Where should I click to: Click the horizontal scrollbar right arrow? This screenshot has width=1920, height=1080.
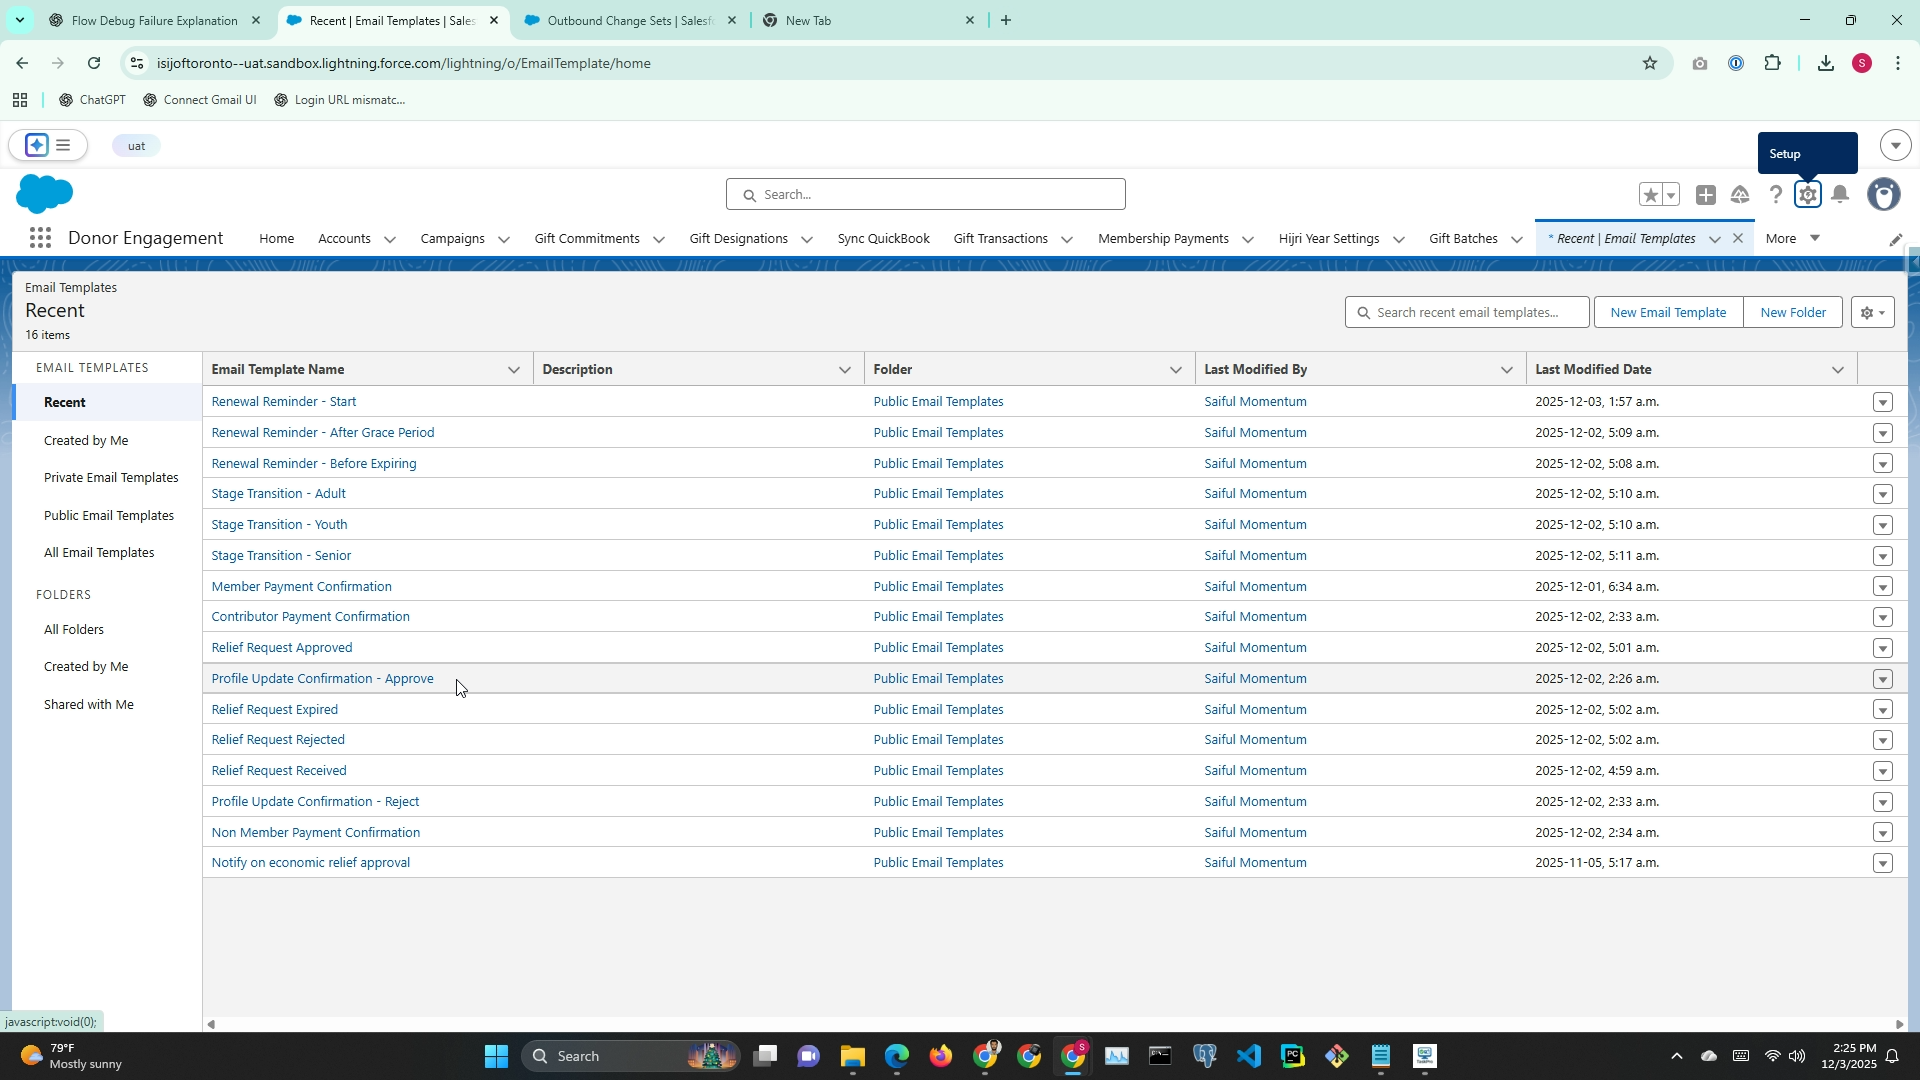(x=1898, y=1024)
